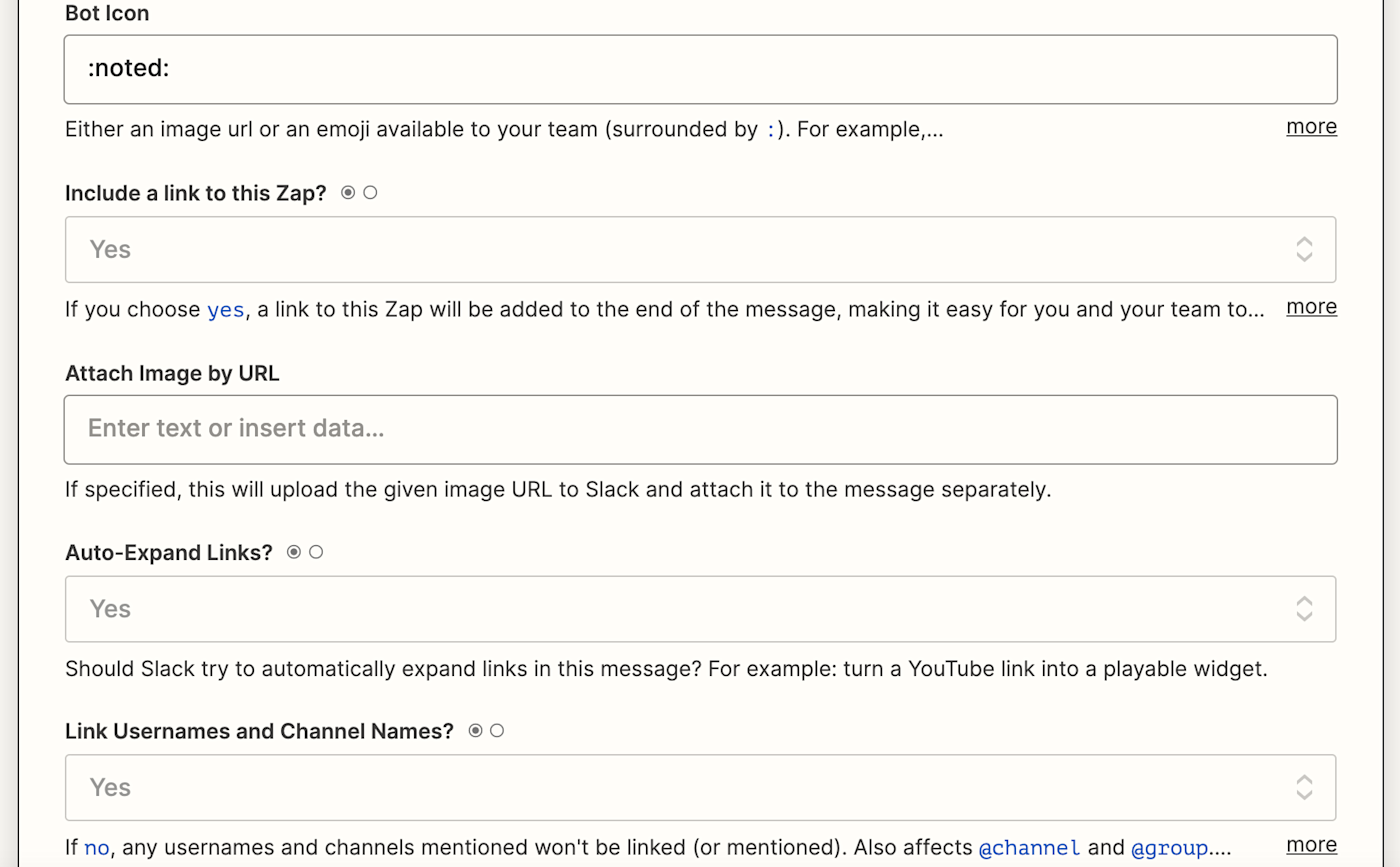Click into the Bot Icon text field
The height and width of the screenshot is (867, 1400).
[700, 69]
